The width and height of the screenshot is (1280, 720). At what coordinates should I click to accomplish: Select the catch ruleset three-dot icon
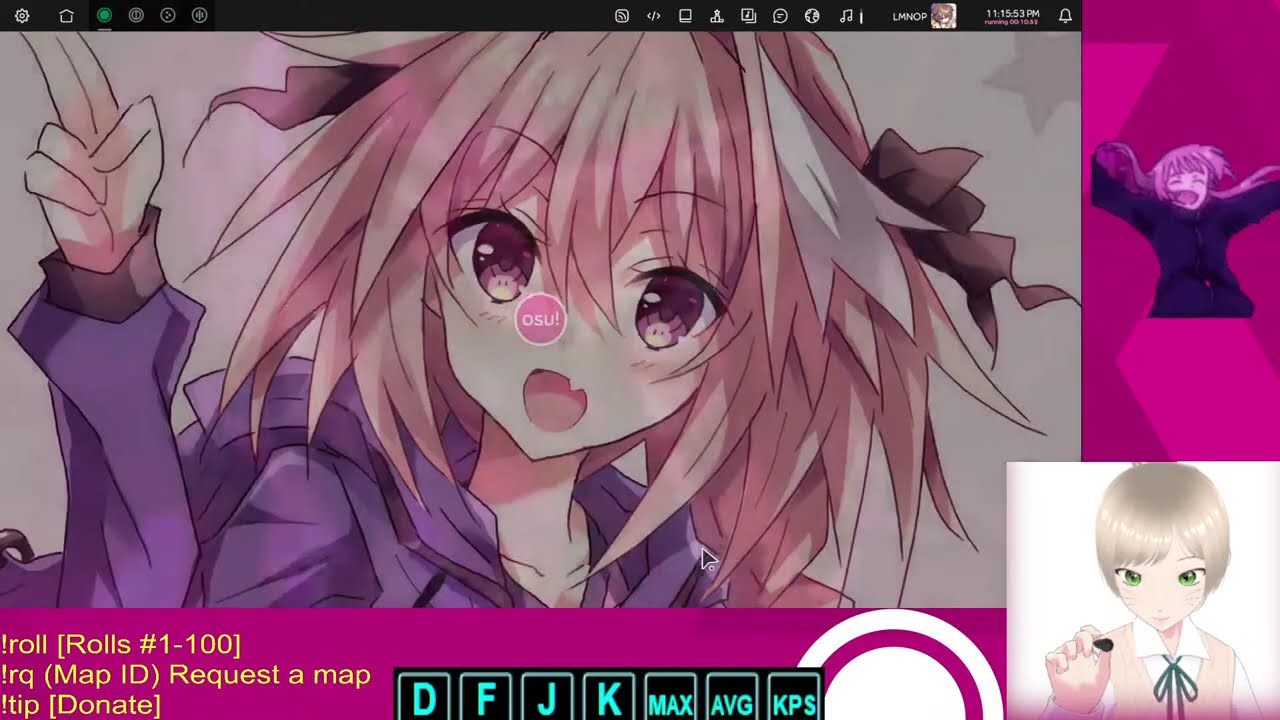168,16
